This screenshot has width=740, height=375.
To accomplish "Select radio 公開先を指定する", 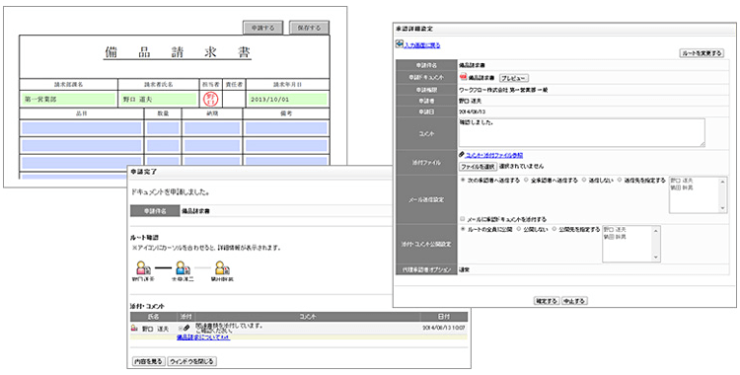I will coord(554,229).
